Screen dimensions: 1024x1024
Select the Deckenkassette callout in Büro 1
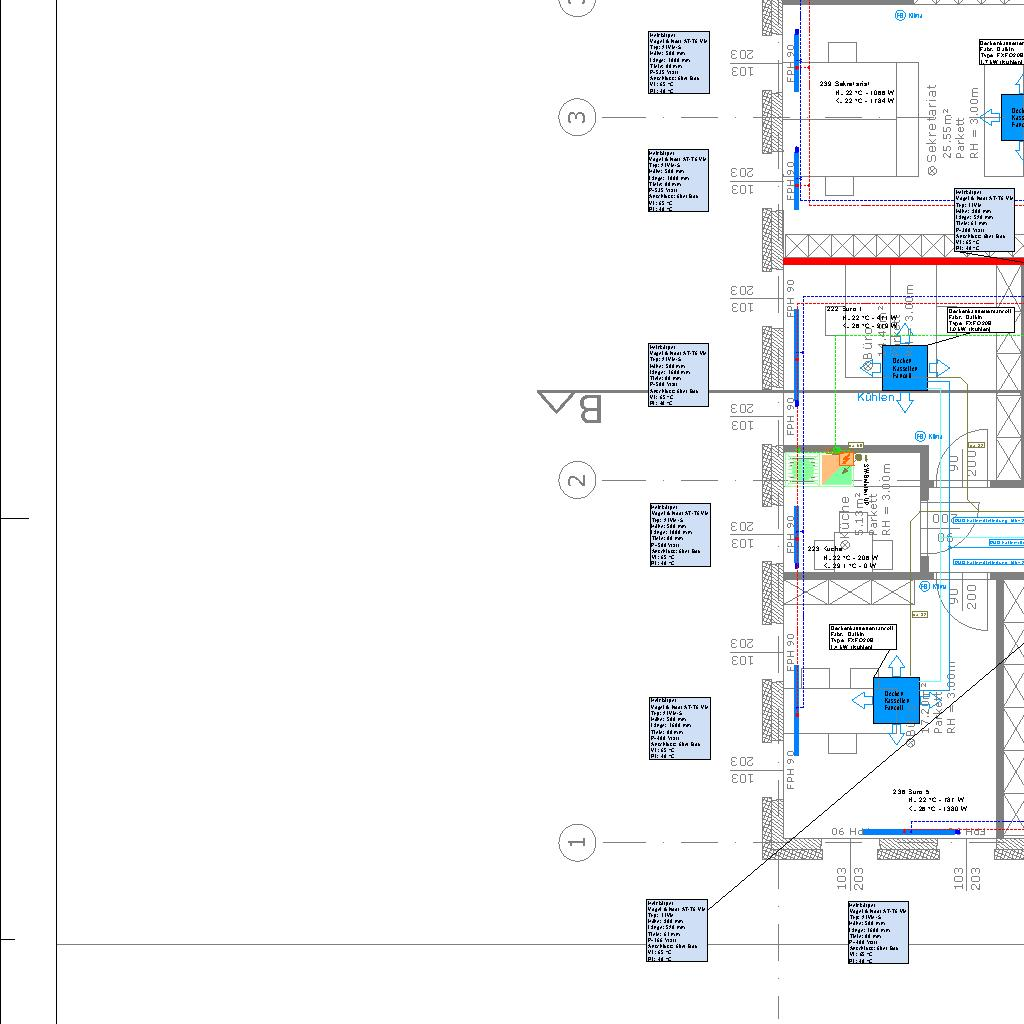(x=981, y=319)
